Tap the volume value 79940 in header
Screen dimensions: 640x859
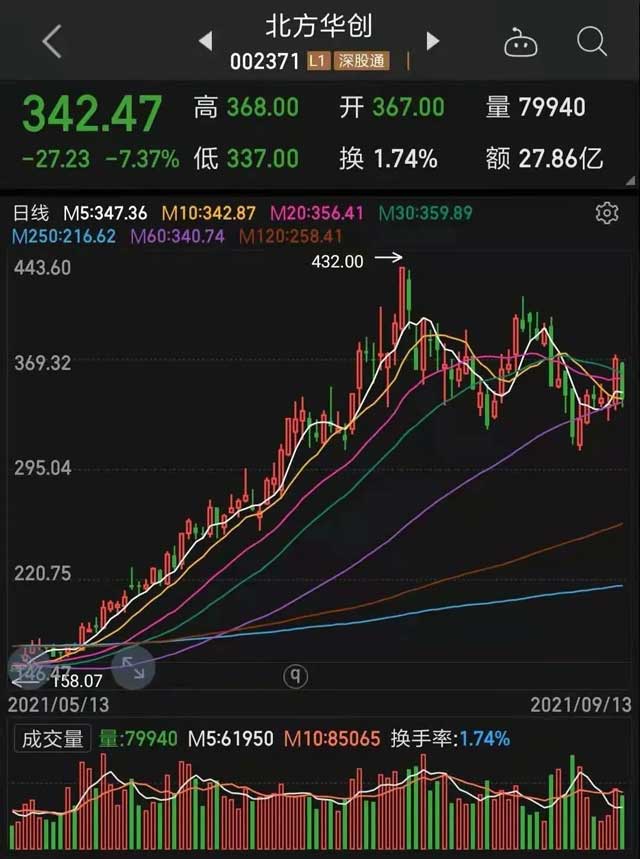(x=552, y=107)
